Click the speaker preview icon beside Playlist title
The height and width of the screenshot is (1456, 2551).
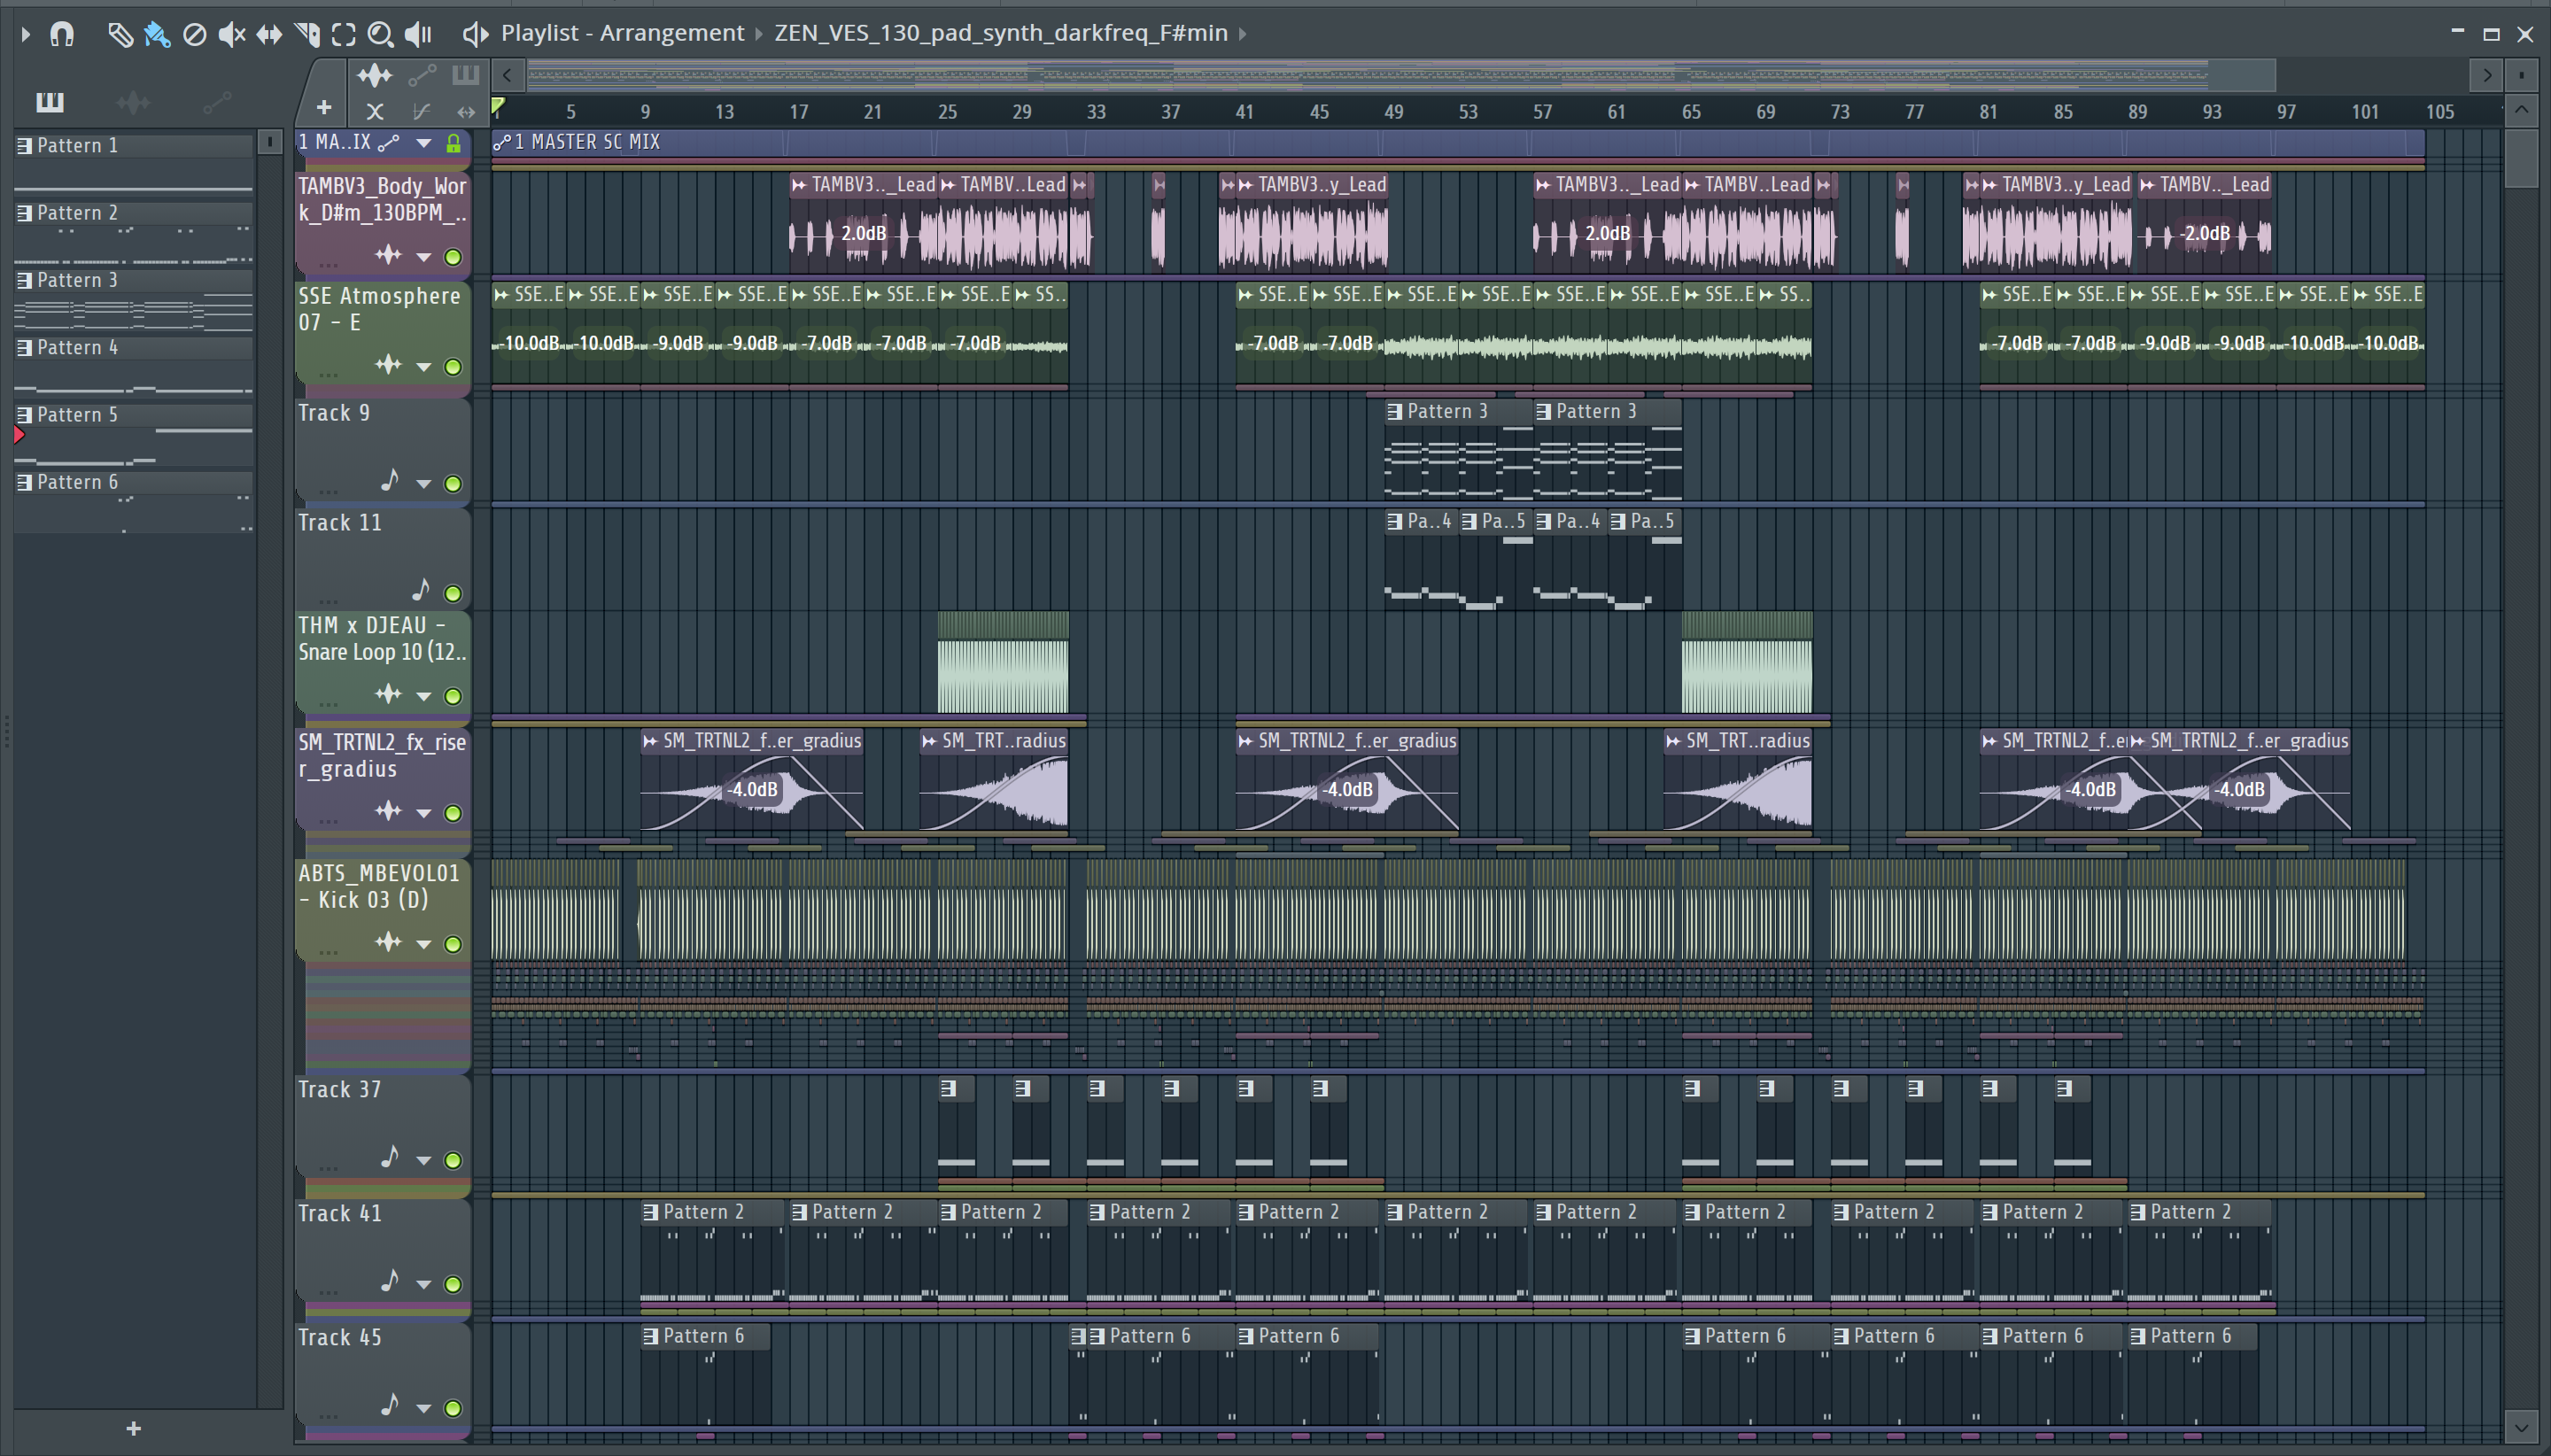[x=475, y=34]
